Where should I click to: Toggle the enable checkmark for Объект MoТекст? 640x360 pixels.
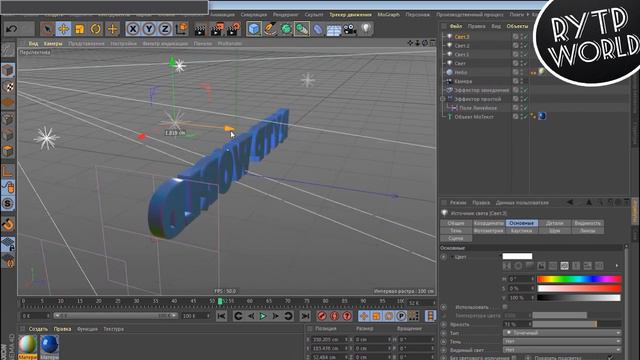[x=525, y=117]
